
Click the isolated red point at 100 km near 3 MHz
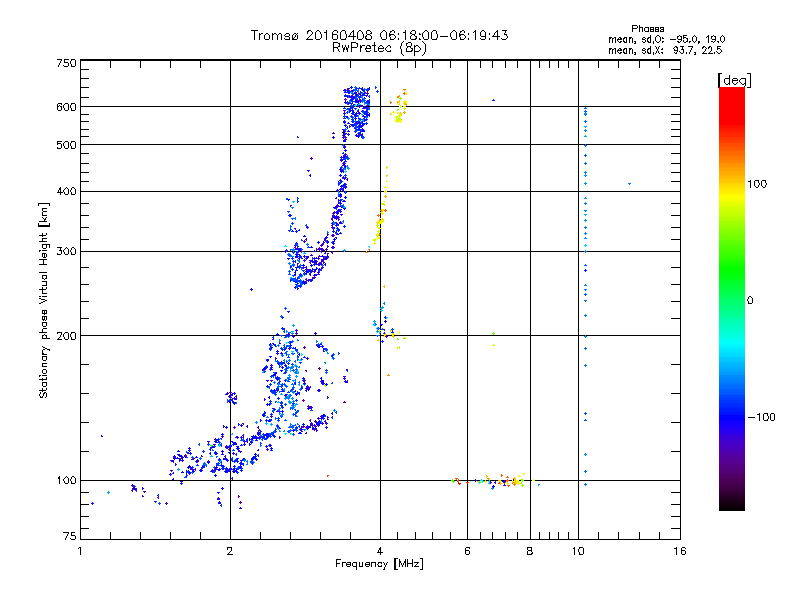328,476
